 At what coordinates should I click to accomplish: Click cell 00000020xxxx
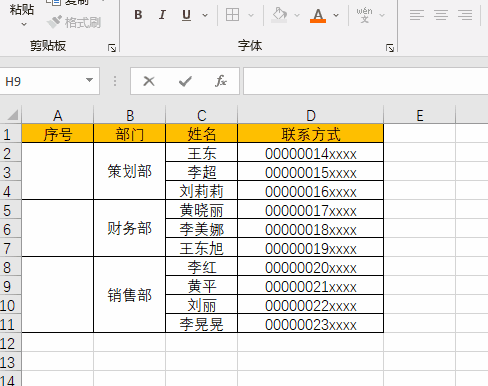311,267
